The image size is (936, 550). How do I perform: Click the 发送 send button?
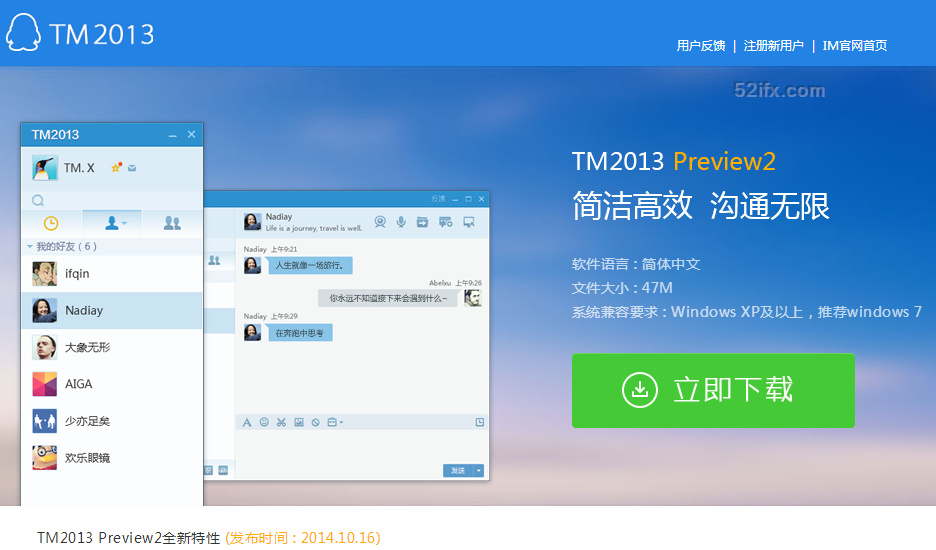[458, 471]
